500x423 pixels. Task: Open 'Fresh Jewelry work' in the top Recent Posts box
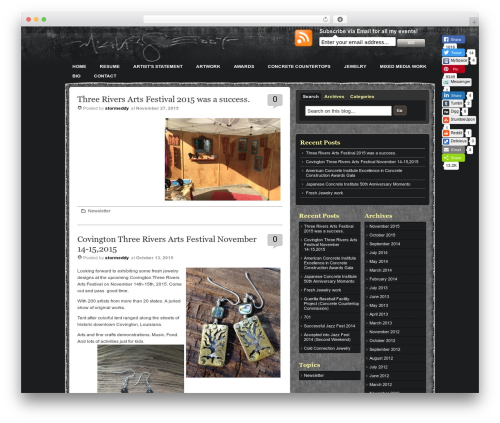(324, 193)
